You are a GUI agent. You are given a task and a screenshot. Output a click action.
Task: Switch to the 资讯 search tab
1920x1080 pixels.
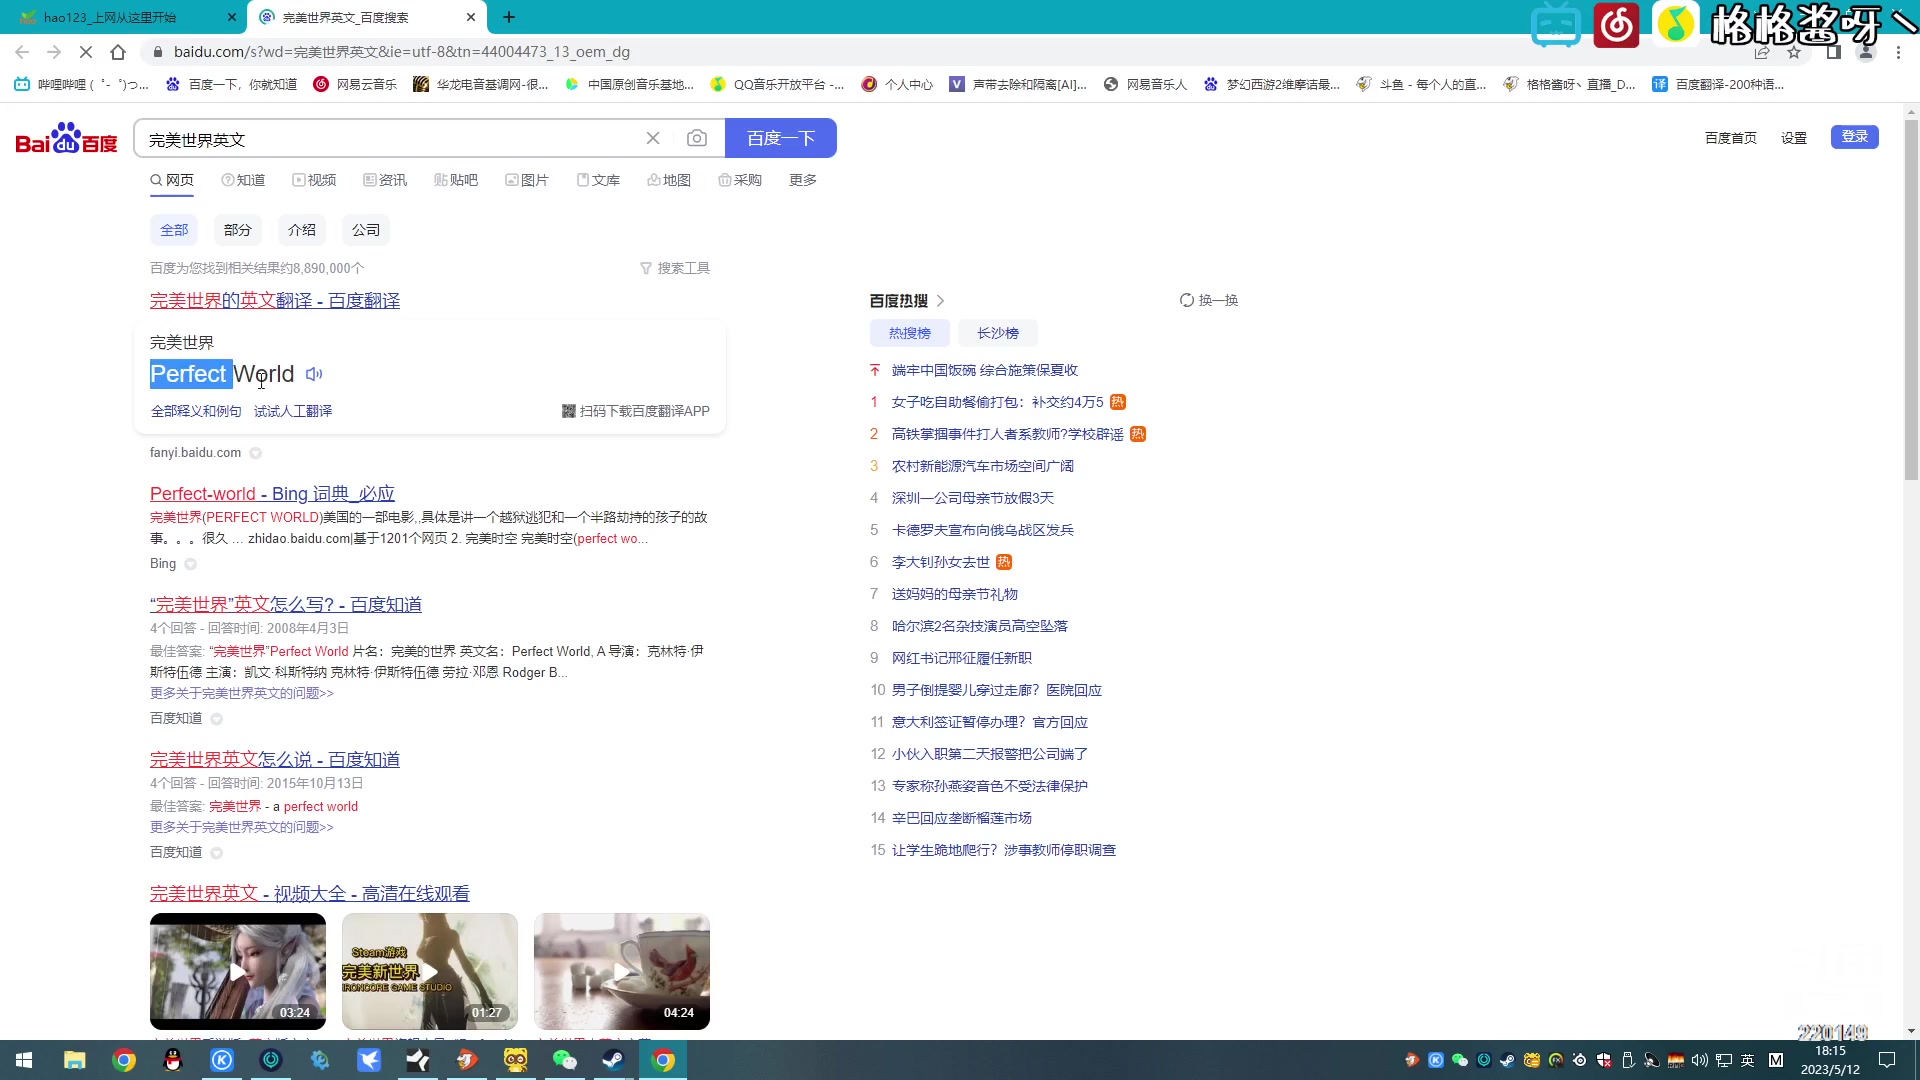[x=385, y=180]
